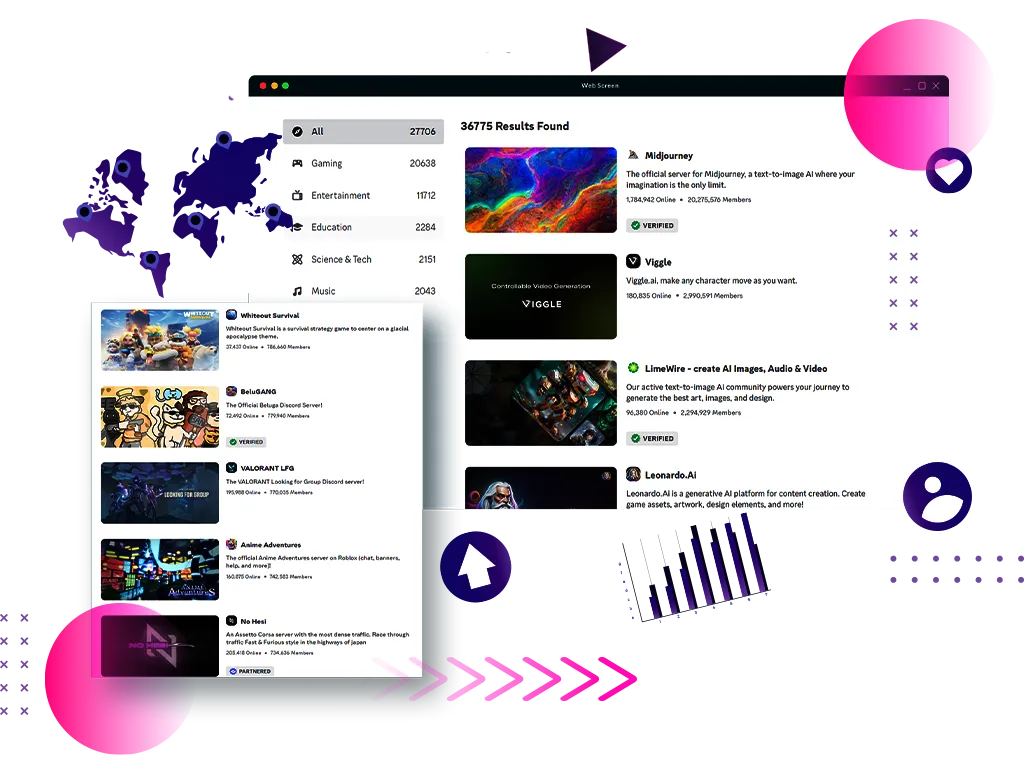Open the Leonardo.Ai wizard thumbnail
The width and height of the screenshot is (1024, 768).
click(x=541, y=488)
